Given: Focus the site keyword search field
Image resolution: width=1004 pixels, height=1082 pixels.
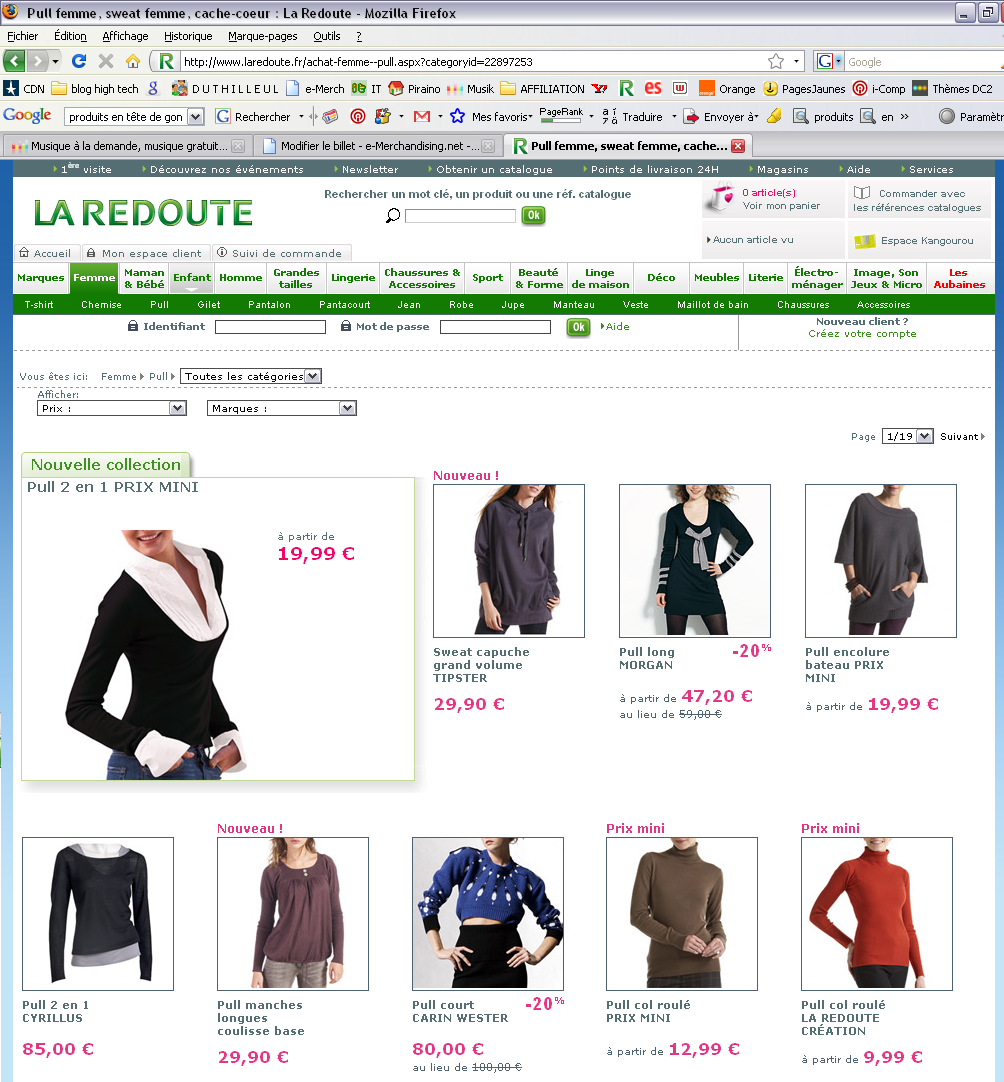Looking at the screenshot, I should (x=460, y=216).
